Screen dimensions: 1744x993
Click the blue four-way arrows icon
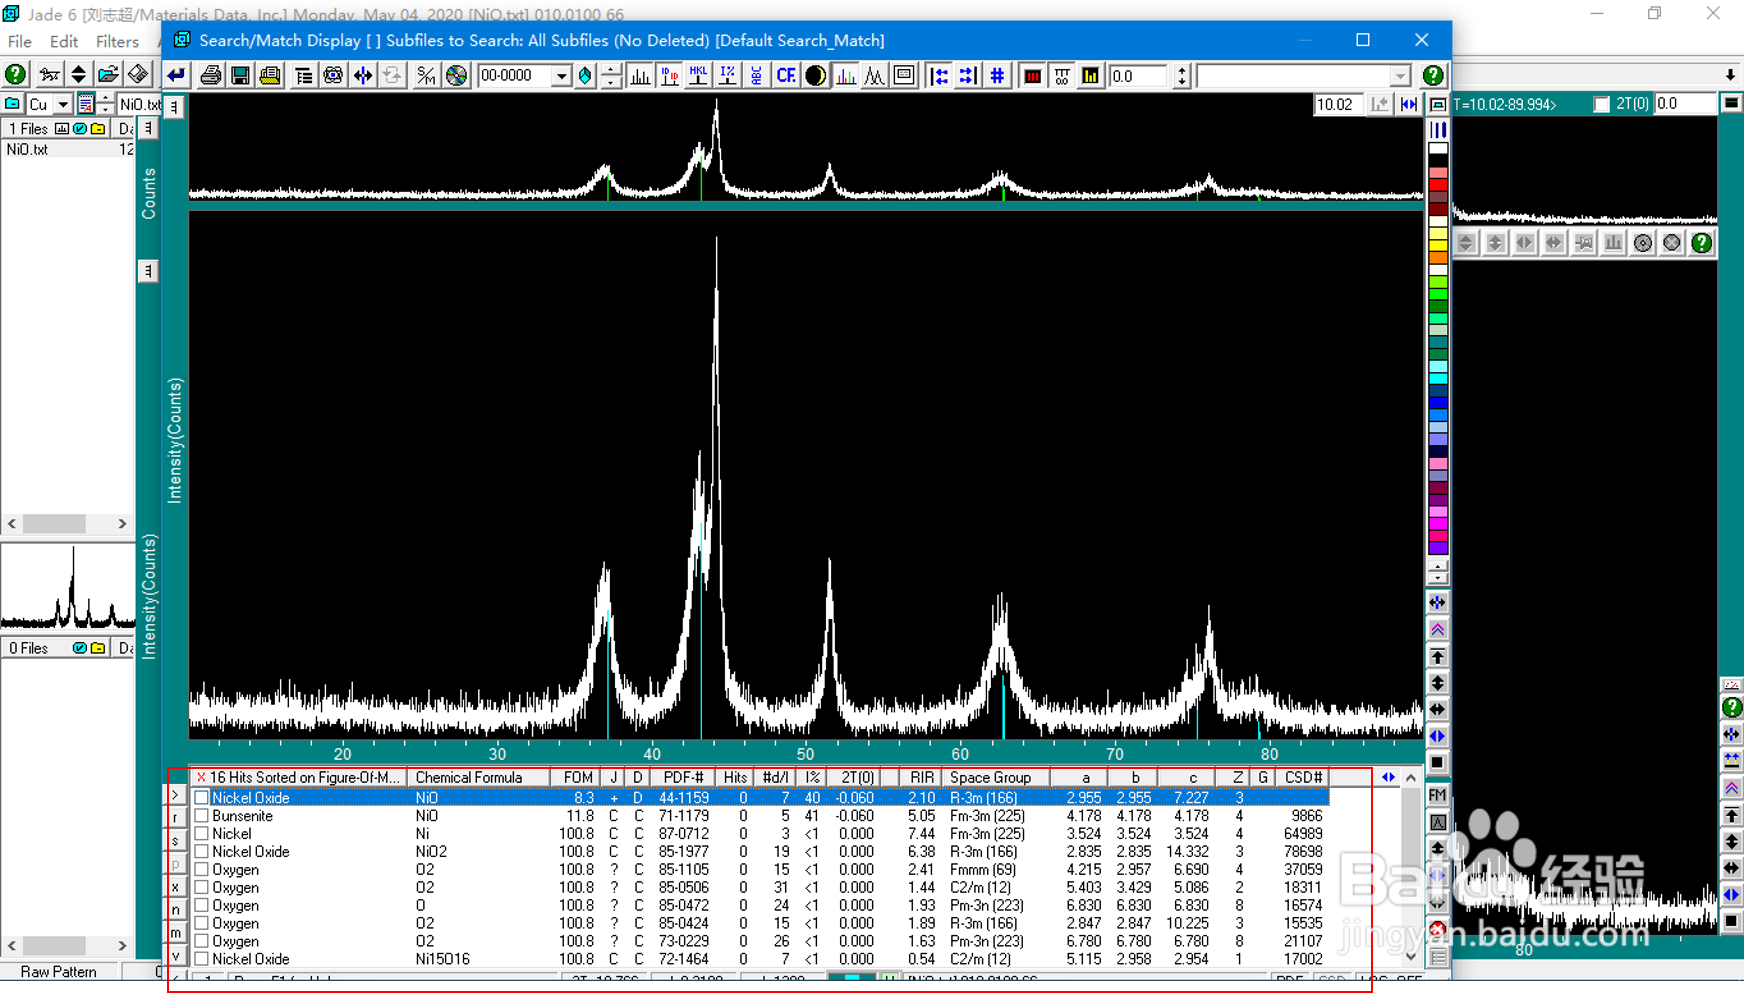click(363, 76)
